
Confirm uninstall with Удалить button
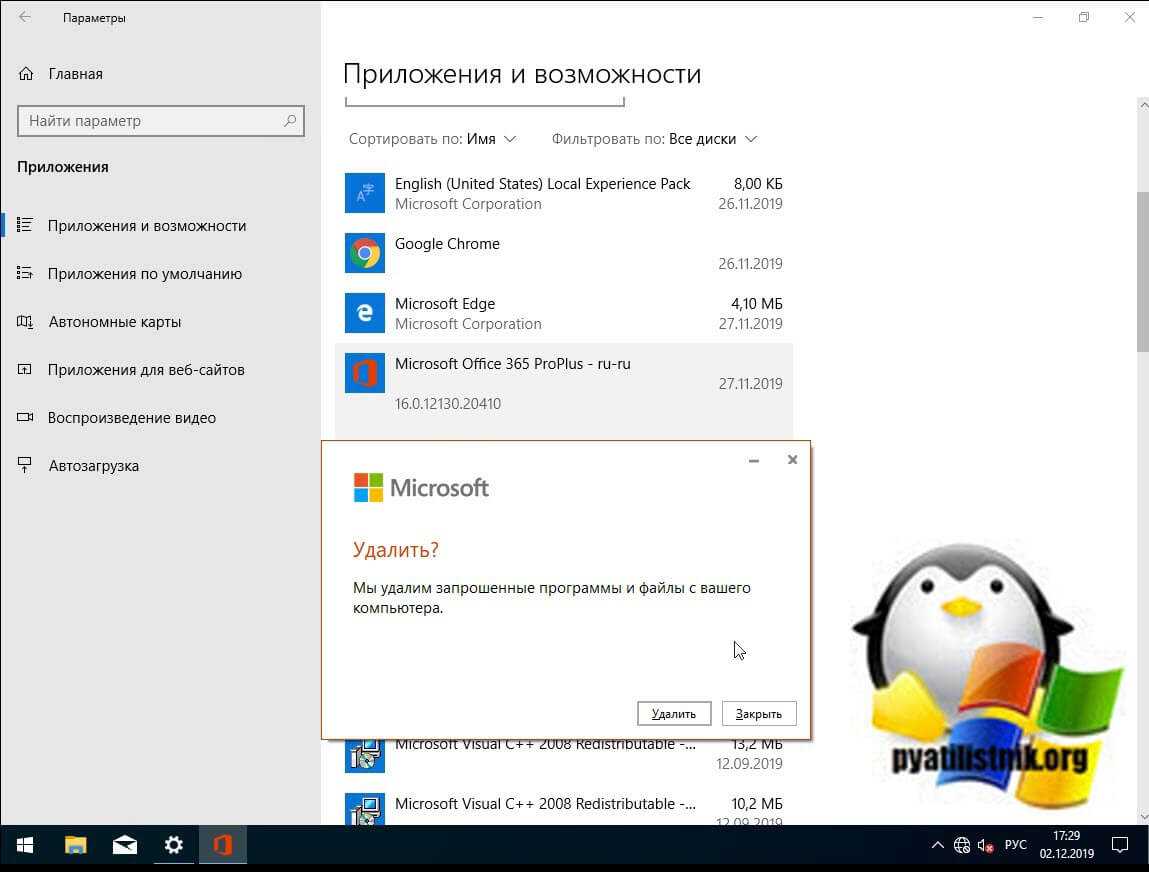point(673,713)
